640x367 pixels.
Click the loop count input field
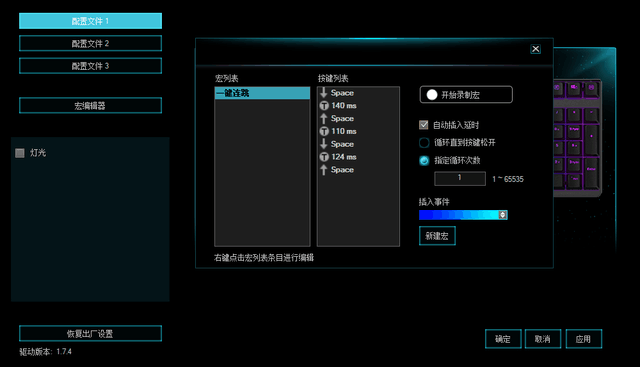pyautogui.click(x=460, y=178)
